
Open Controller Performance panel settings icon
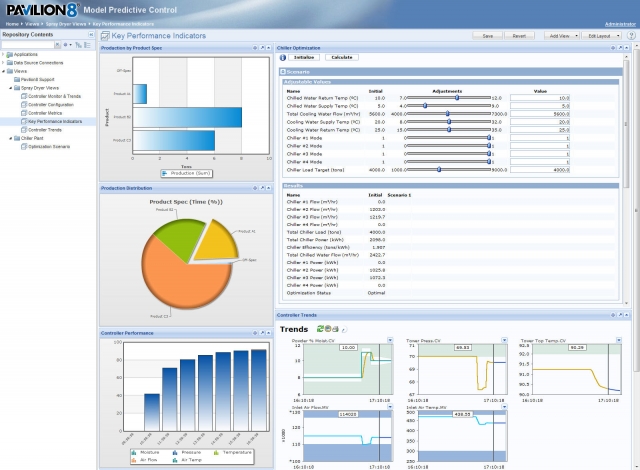pyautogui.click(x=255, y=333)
